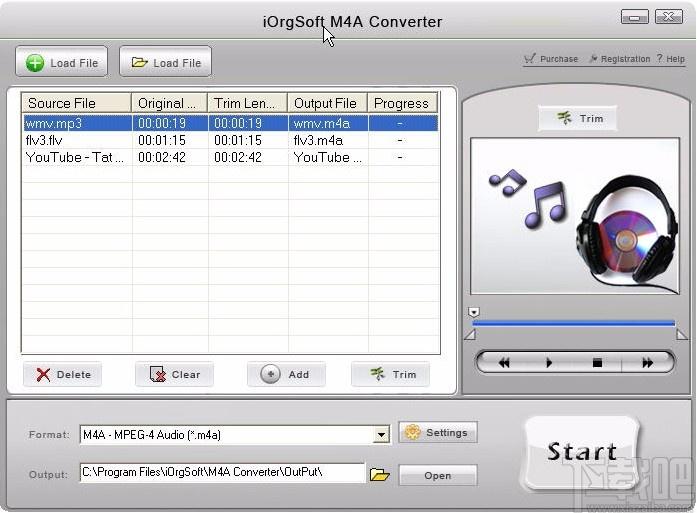The image size is (697, 513).
Task: Click the playhead position handle above the slider
Action: 473,312
